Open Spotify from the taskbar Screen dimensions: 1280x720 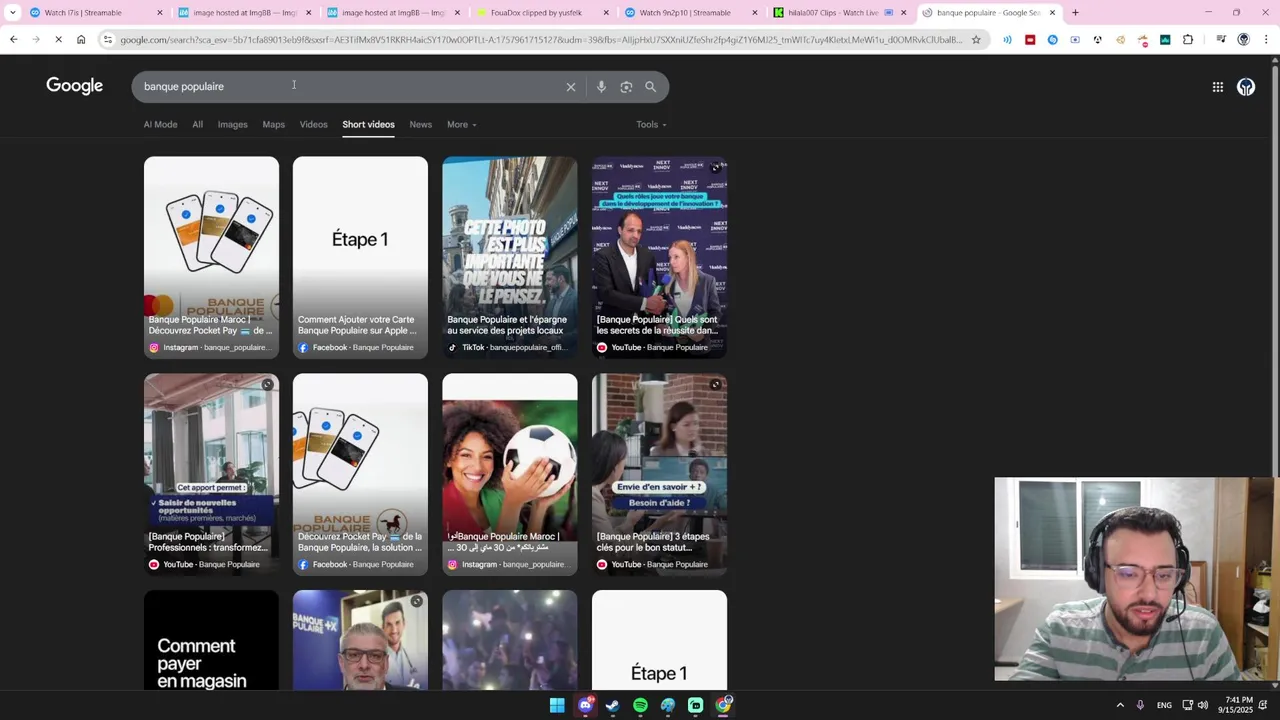(x=640, y=705)
